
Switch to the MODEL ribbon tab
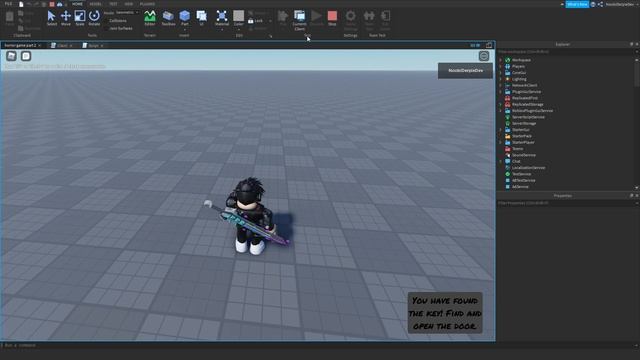(96, 4)
